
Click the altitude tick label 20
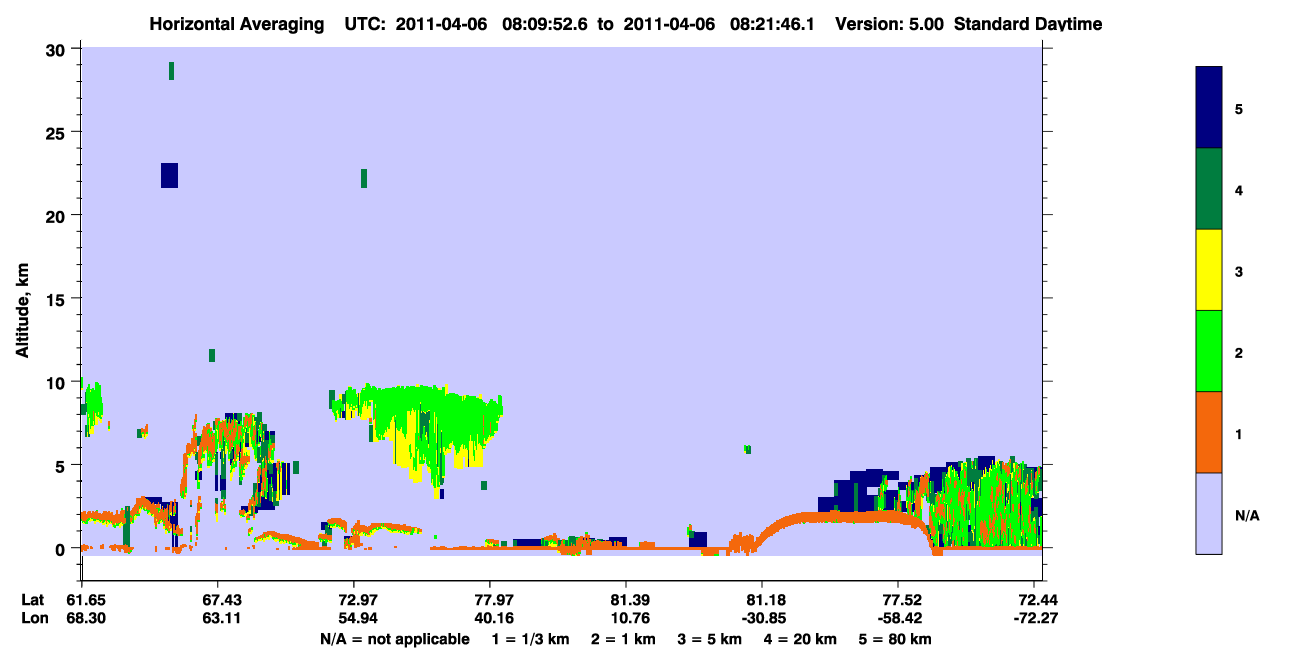point(58,215)
